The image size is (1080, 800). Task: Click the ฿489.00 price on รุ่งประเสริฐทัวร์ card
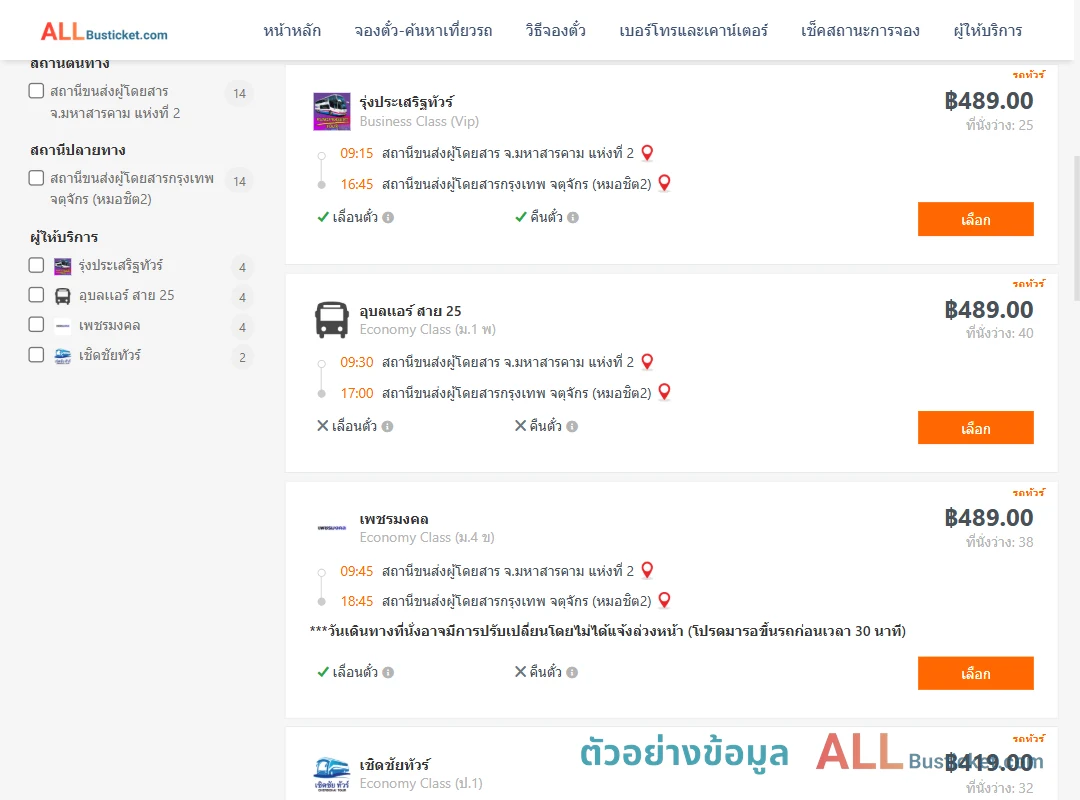point(988,101)
